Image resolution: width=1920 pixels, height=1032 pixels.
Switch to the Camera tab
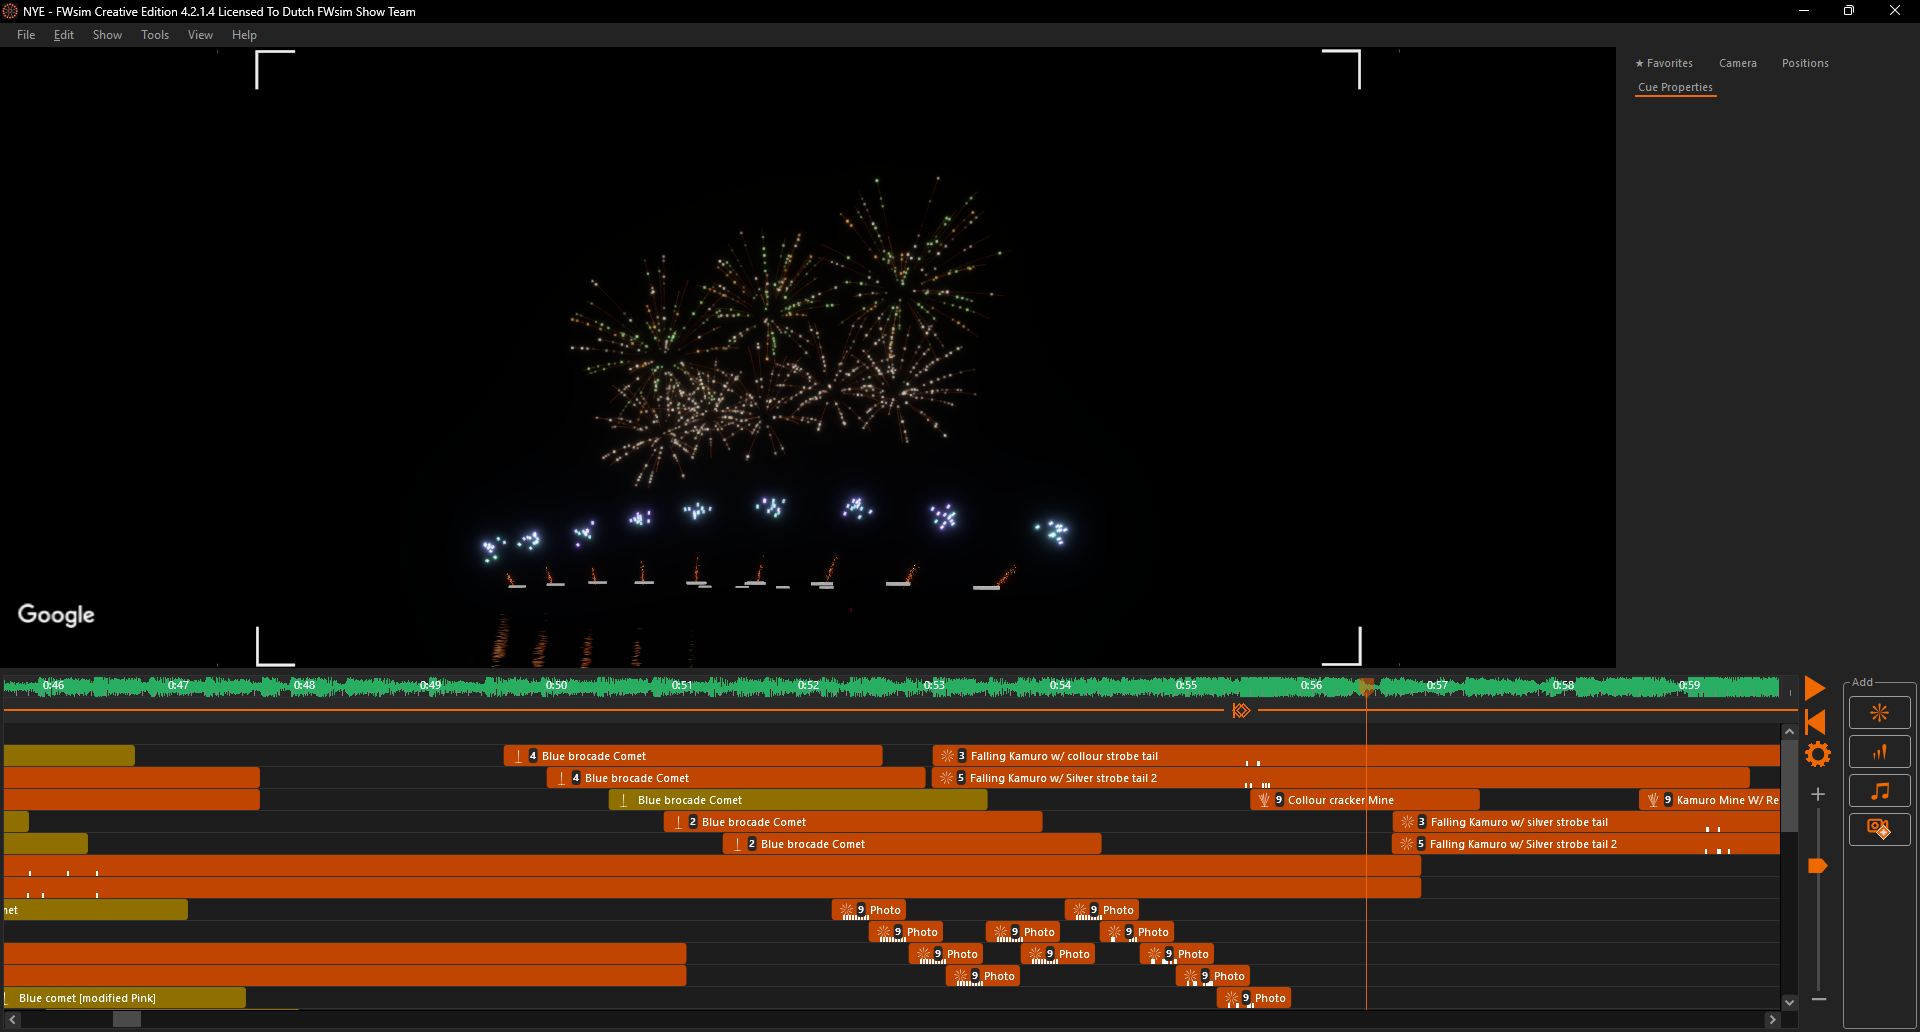(x=1737, y=63)
